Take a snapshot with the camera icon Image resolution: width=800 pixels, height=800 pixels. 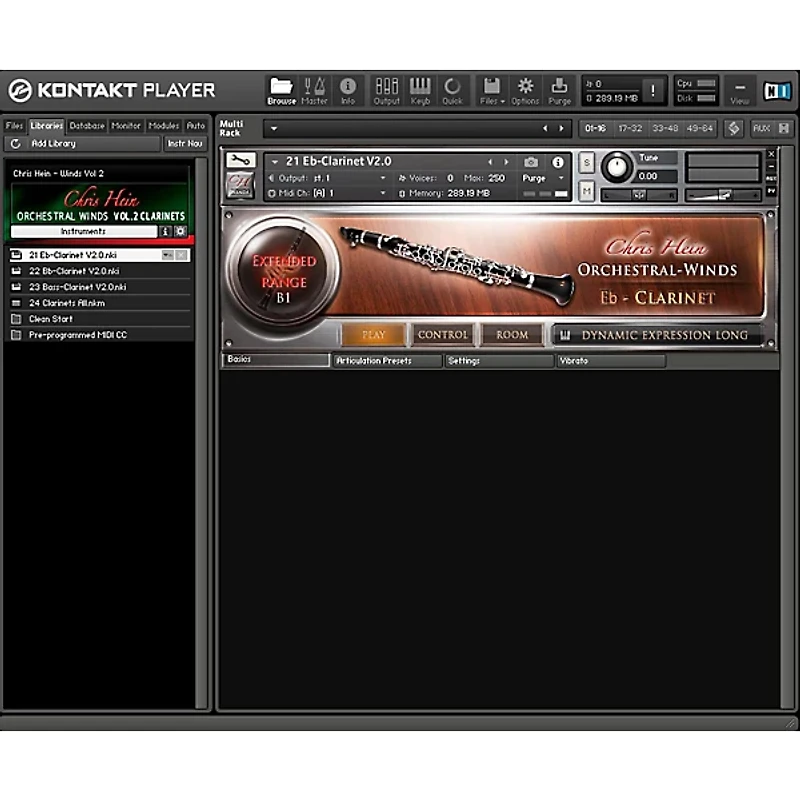click(x=531, y=162)
